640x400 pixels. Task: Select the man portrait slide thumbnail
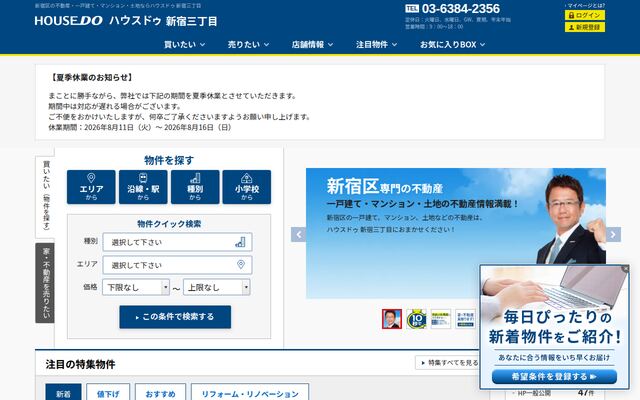point(392,319)
